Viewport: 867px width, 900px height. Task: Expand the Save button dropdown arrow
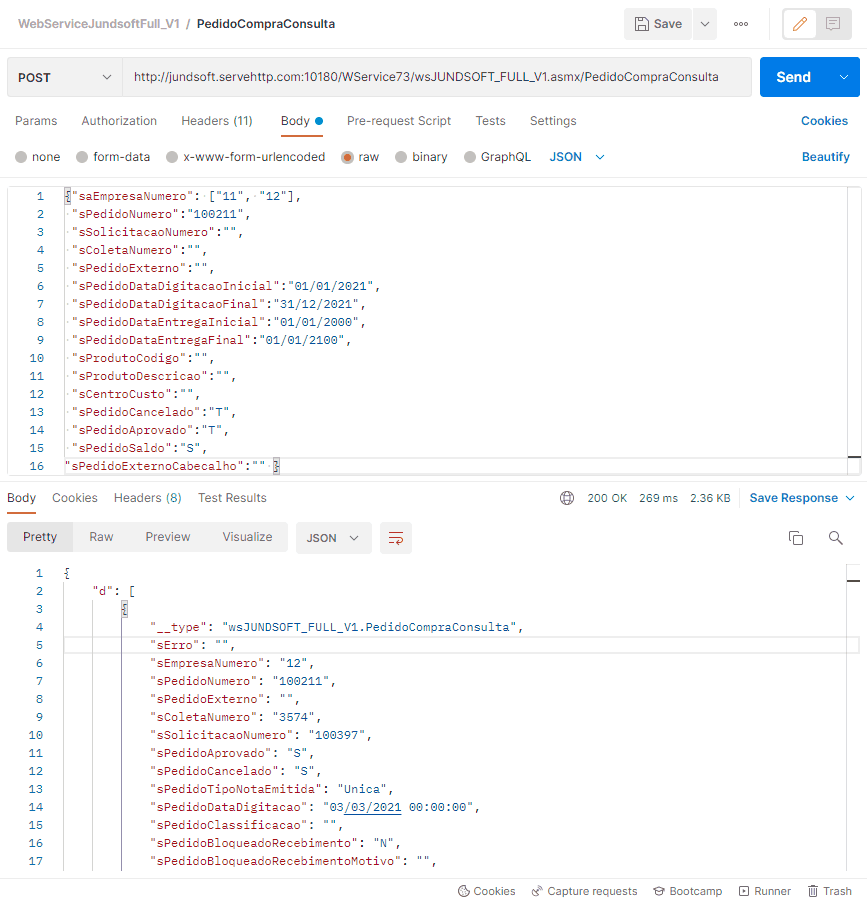(x=704, y=24)
